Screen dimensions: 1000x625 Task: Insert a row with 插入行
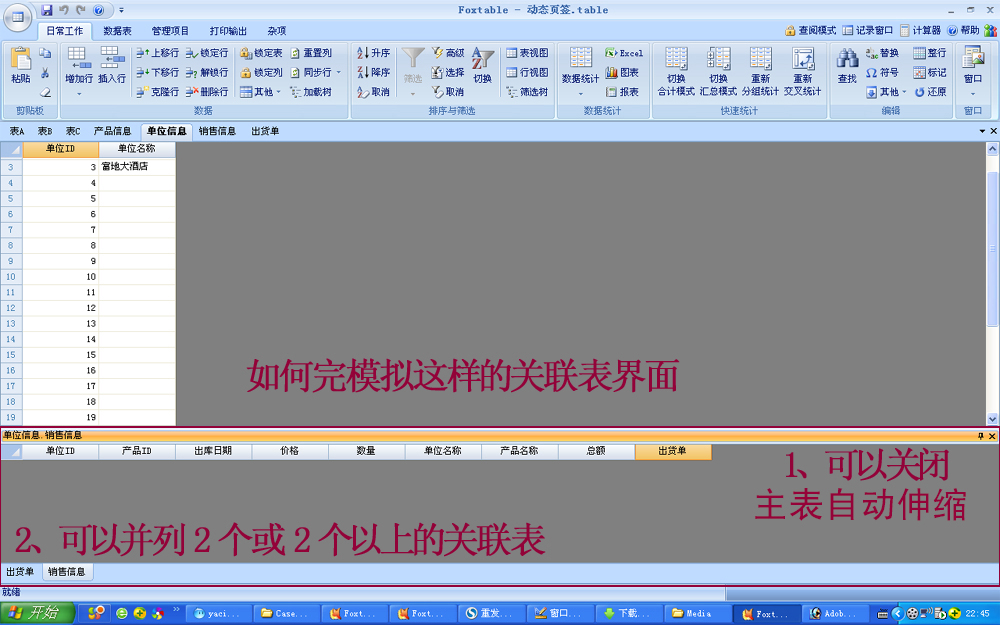coord(112,65)
